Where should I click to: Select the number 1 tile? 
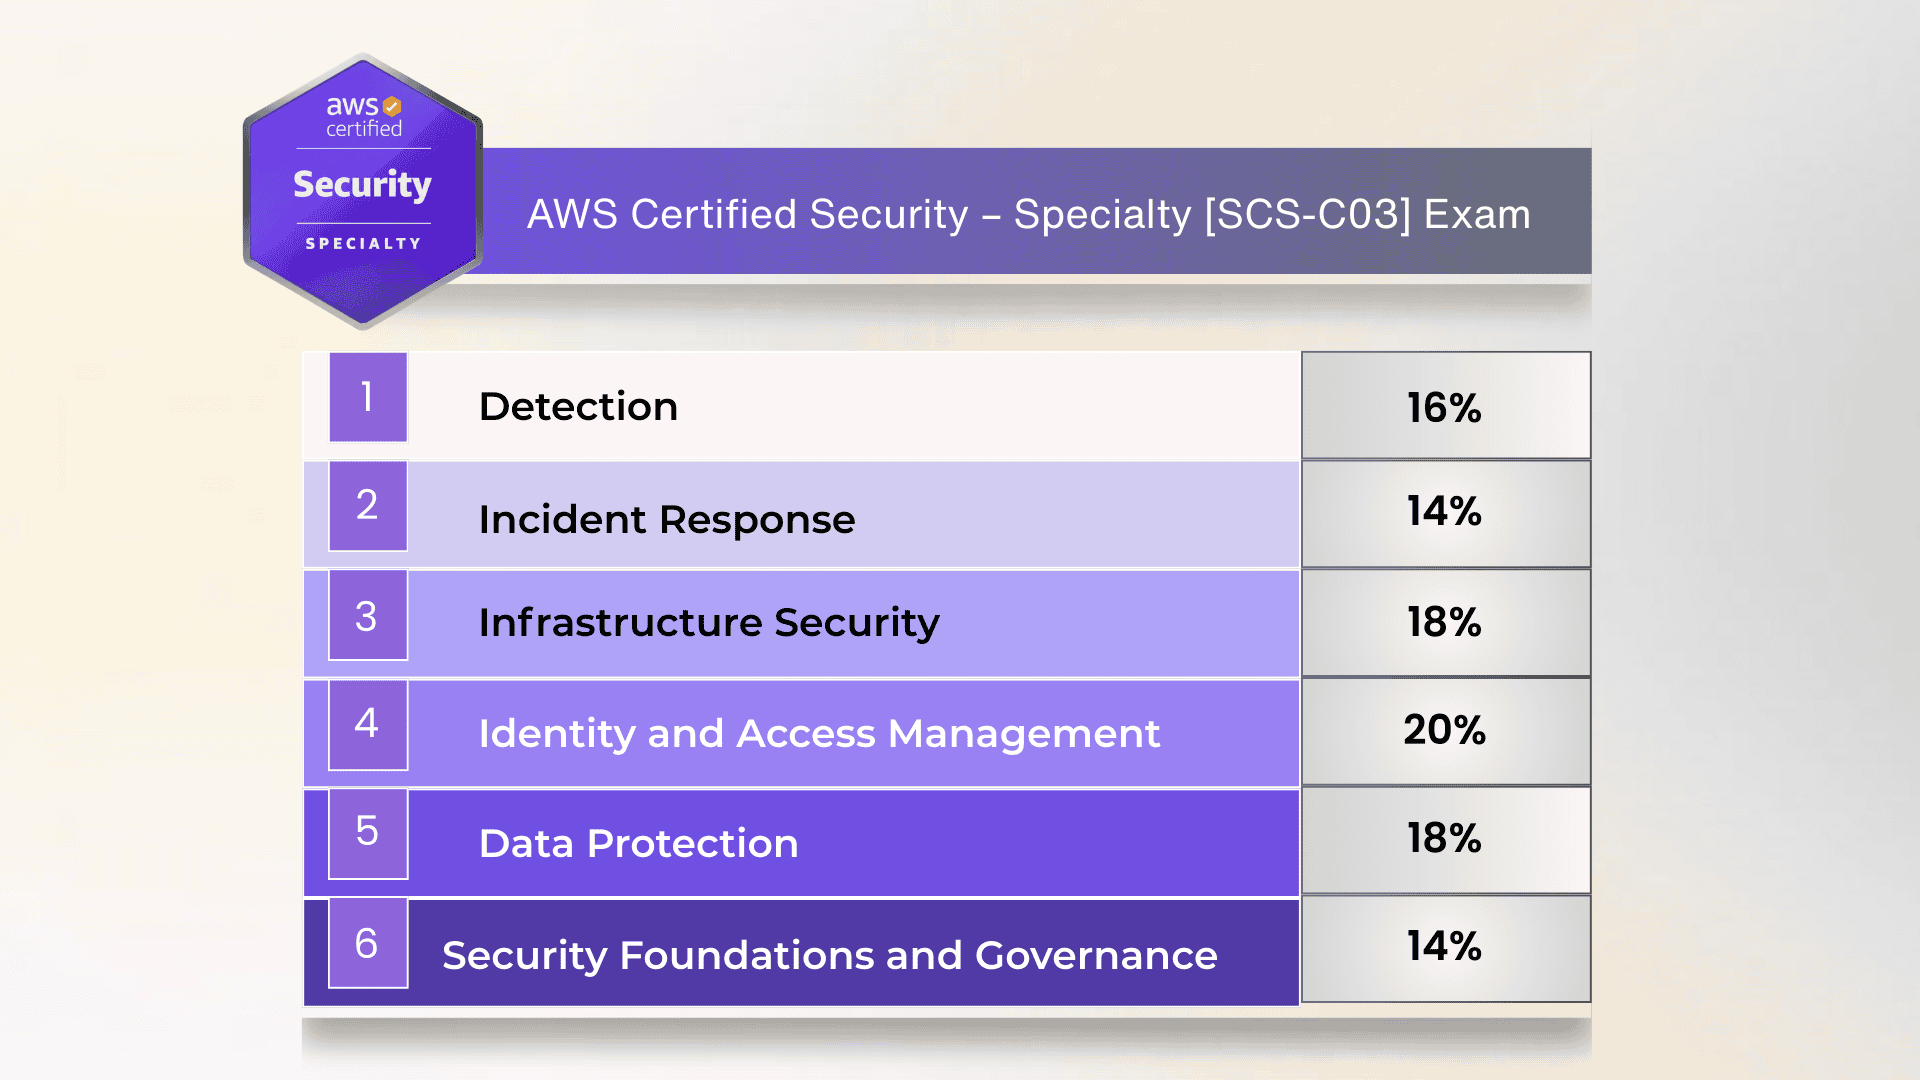click(x=368, y=397)
